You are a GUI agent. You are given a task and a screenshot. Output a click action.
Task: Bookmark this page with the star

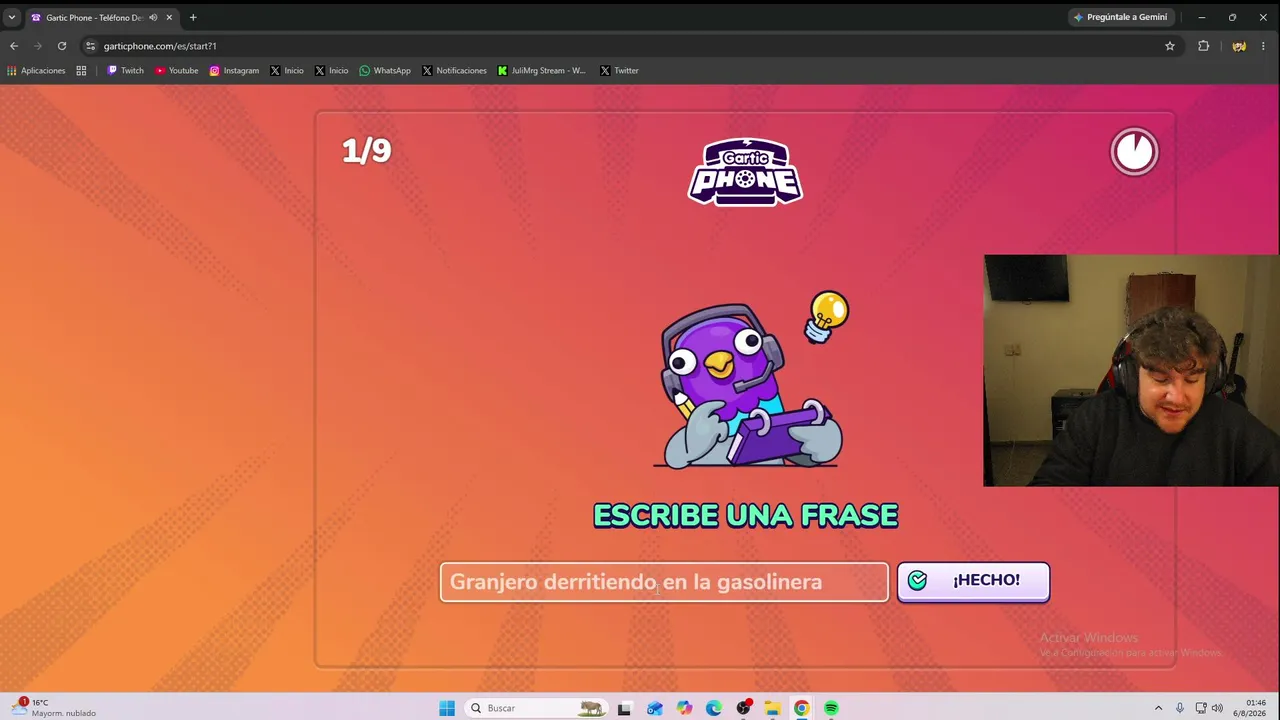[x=1170, y=46]
